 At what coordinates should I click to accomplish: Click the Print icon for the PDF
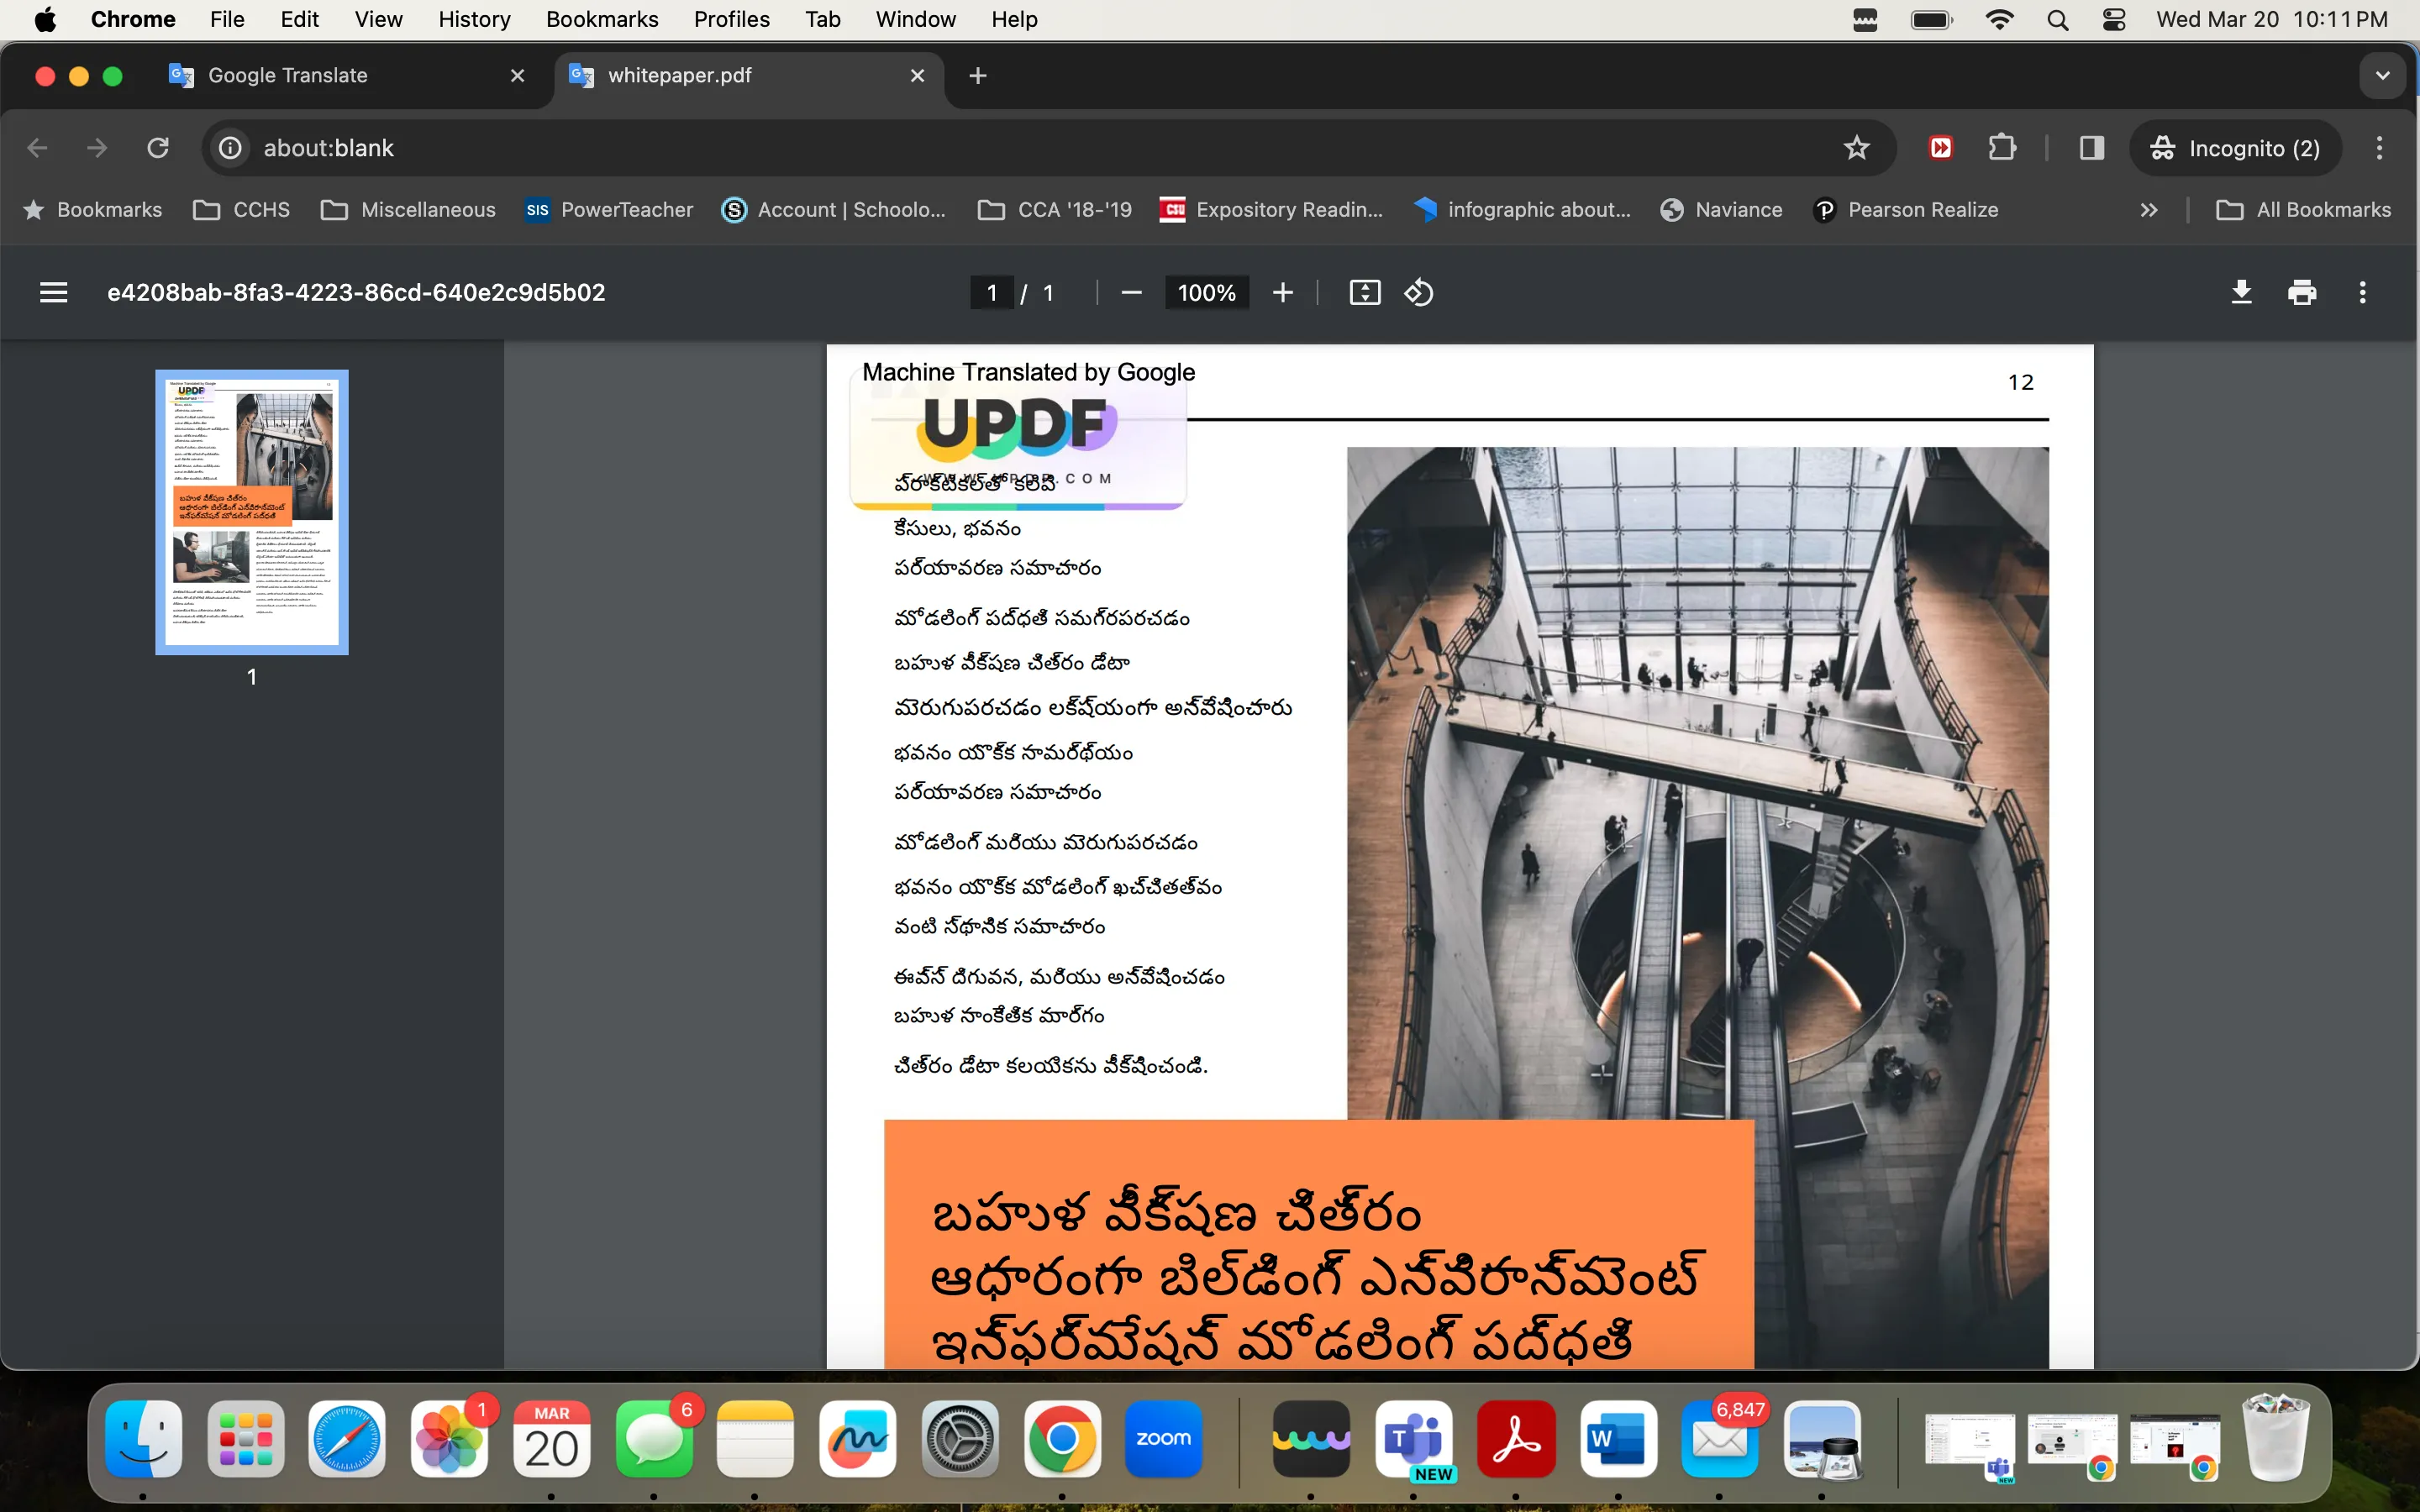click(2302, 292)
